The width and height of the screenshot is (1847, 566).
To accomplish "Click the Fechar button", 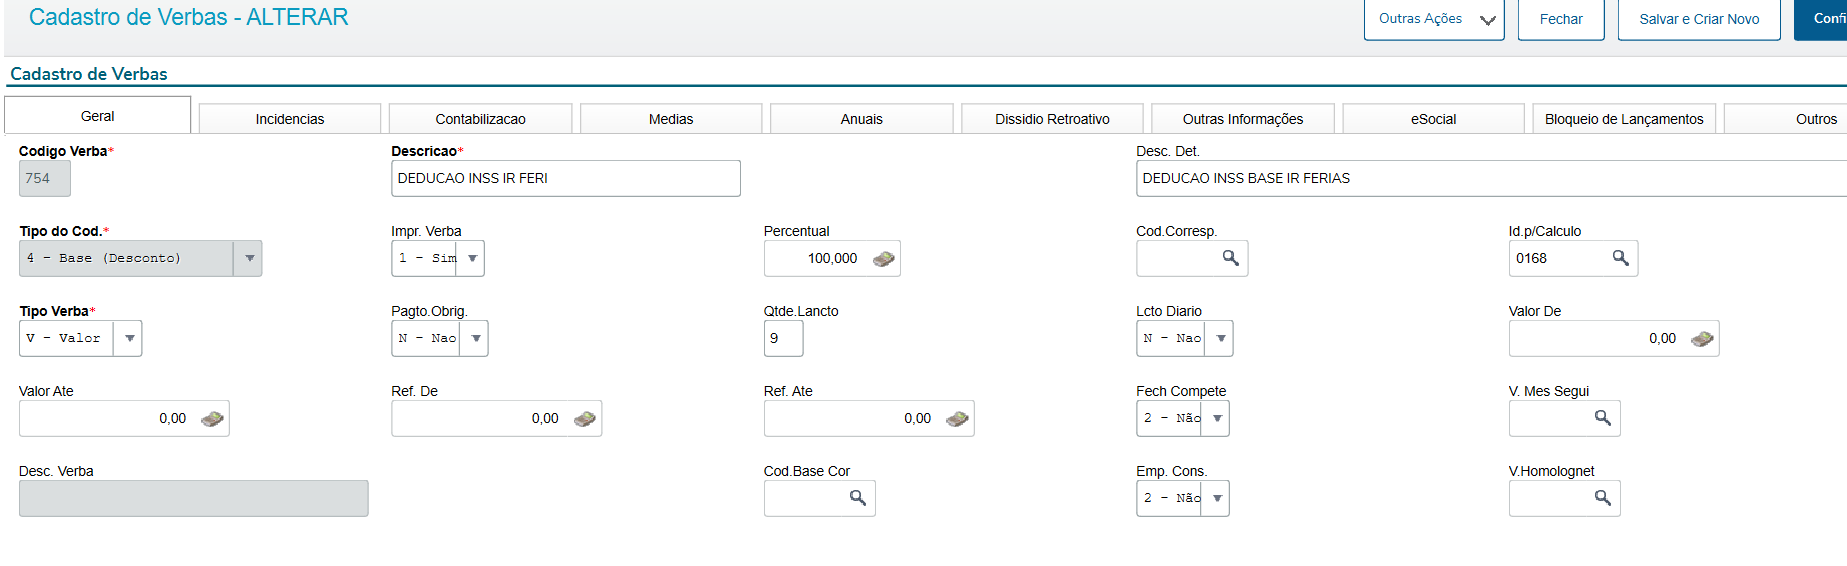I will tap(1560, 19).
